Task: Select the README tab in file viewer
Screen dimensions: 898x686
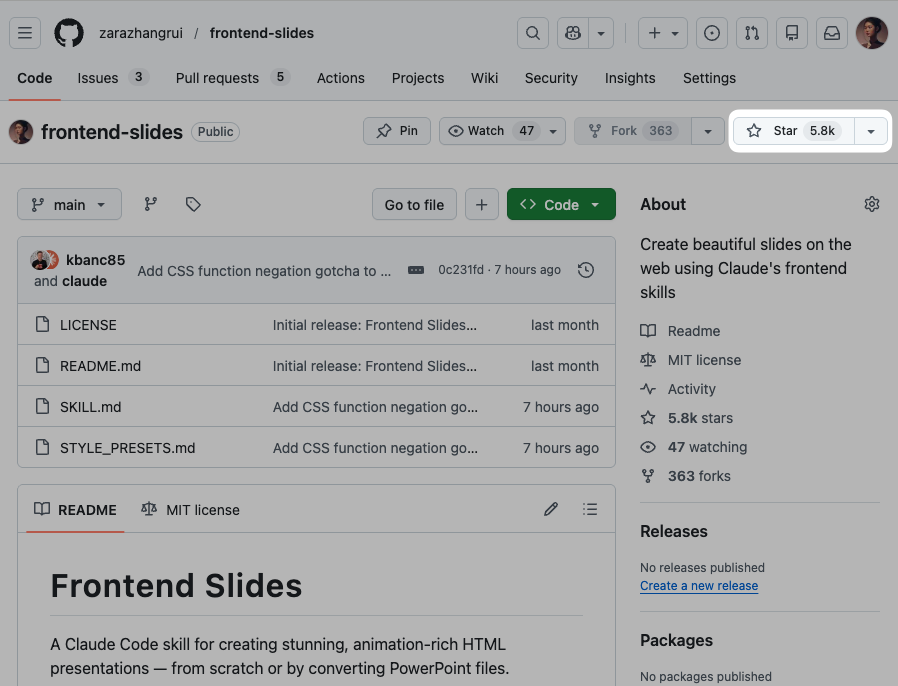Action: (x=76, y=510)
